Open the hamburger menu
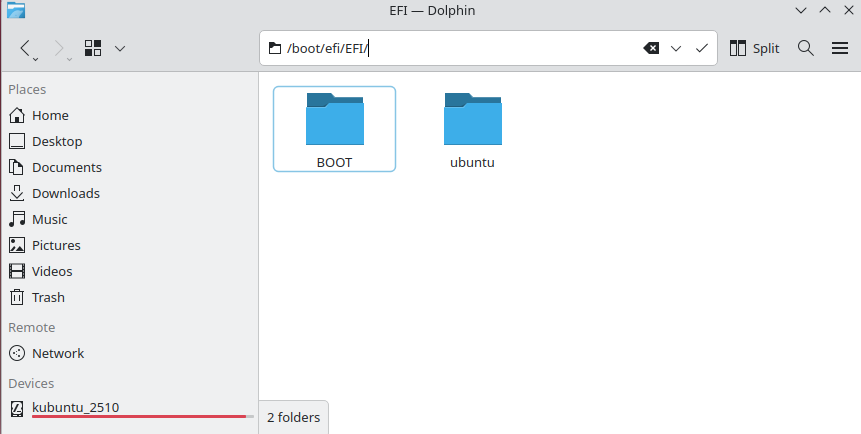 (x=840, y=48)
